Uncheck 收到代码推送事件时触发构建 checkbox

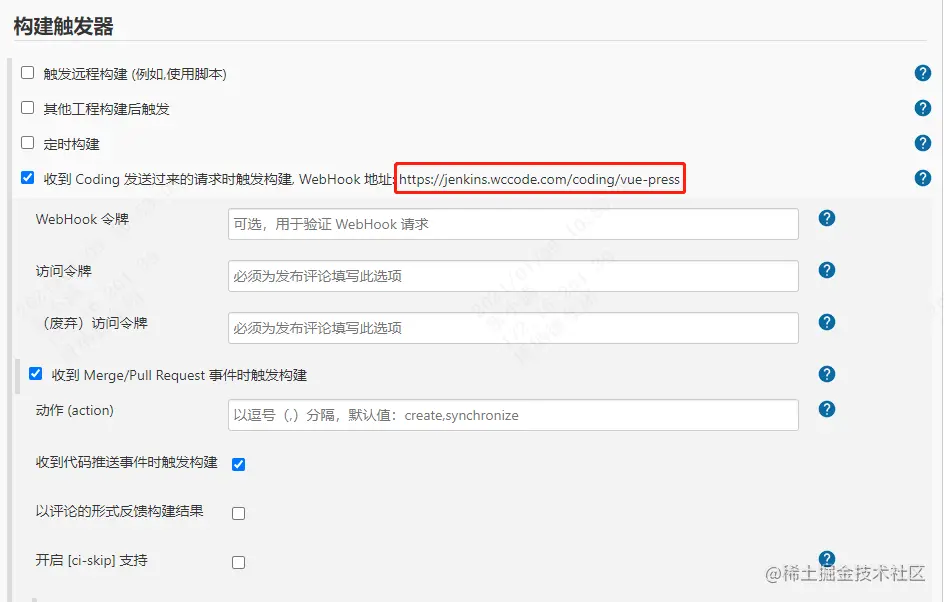coord(238,464)
